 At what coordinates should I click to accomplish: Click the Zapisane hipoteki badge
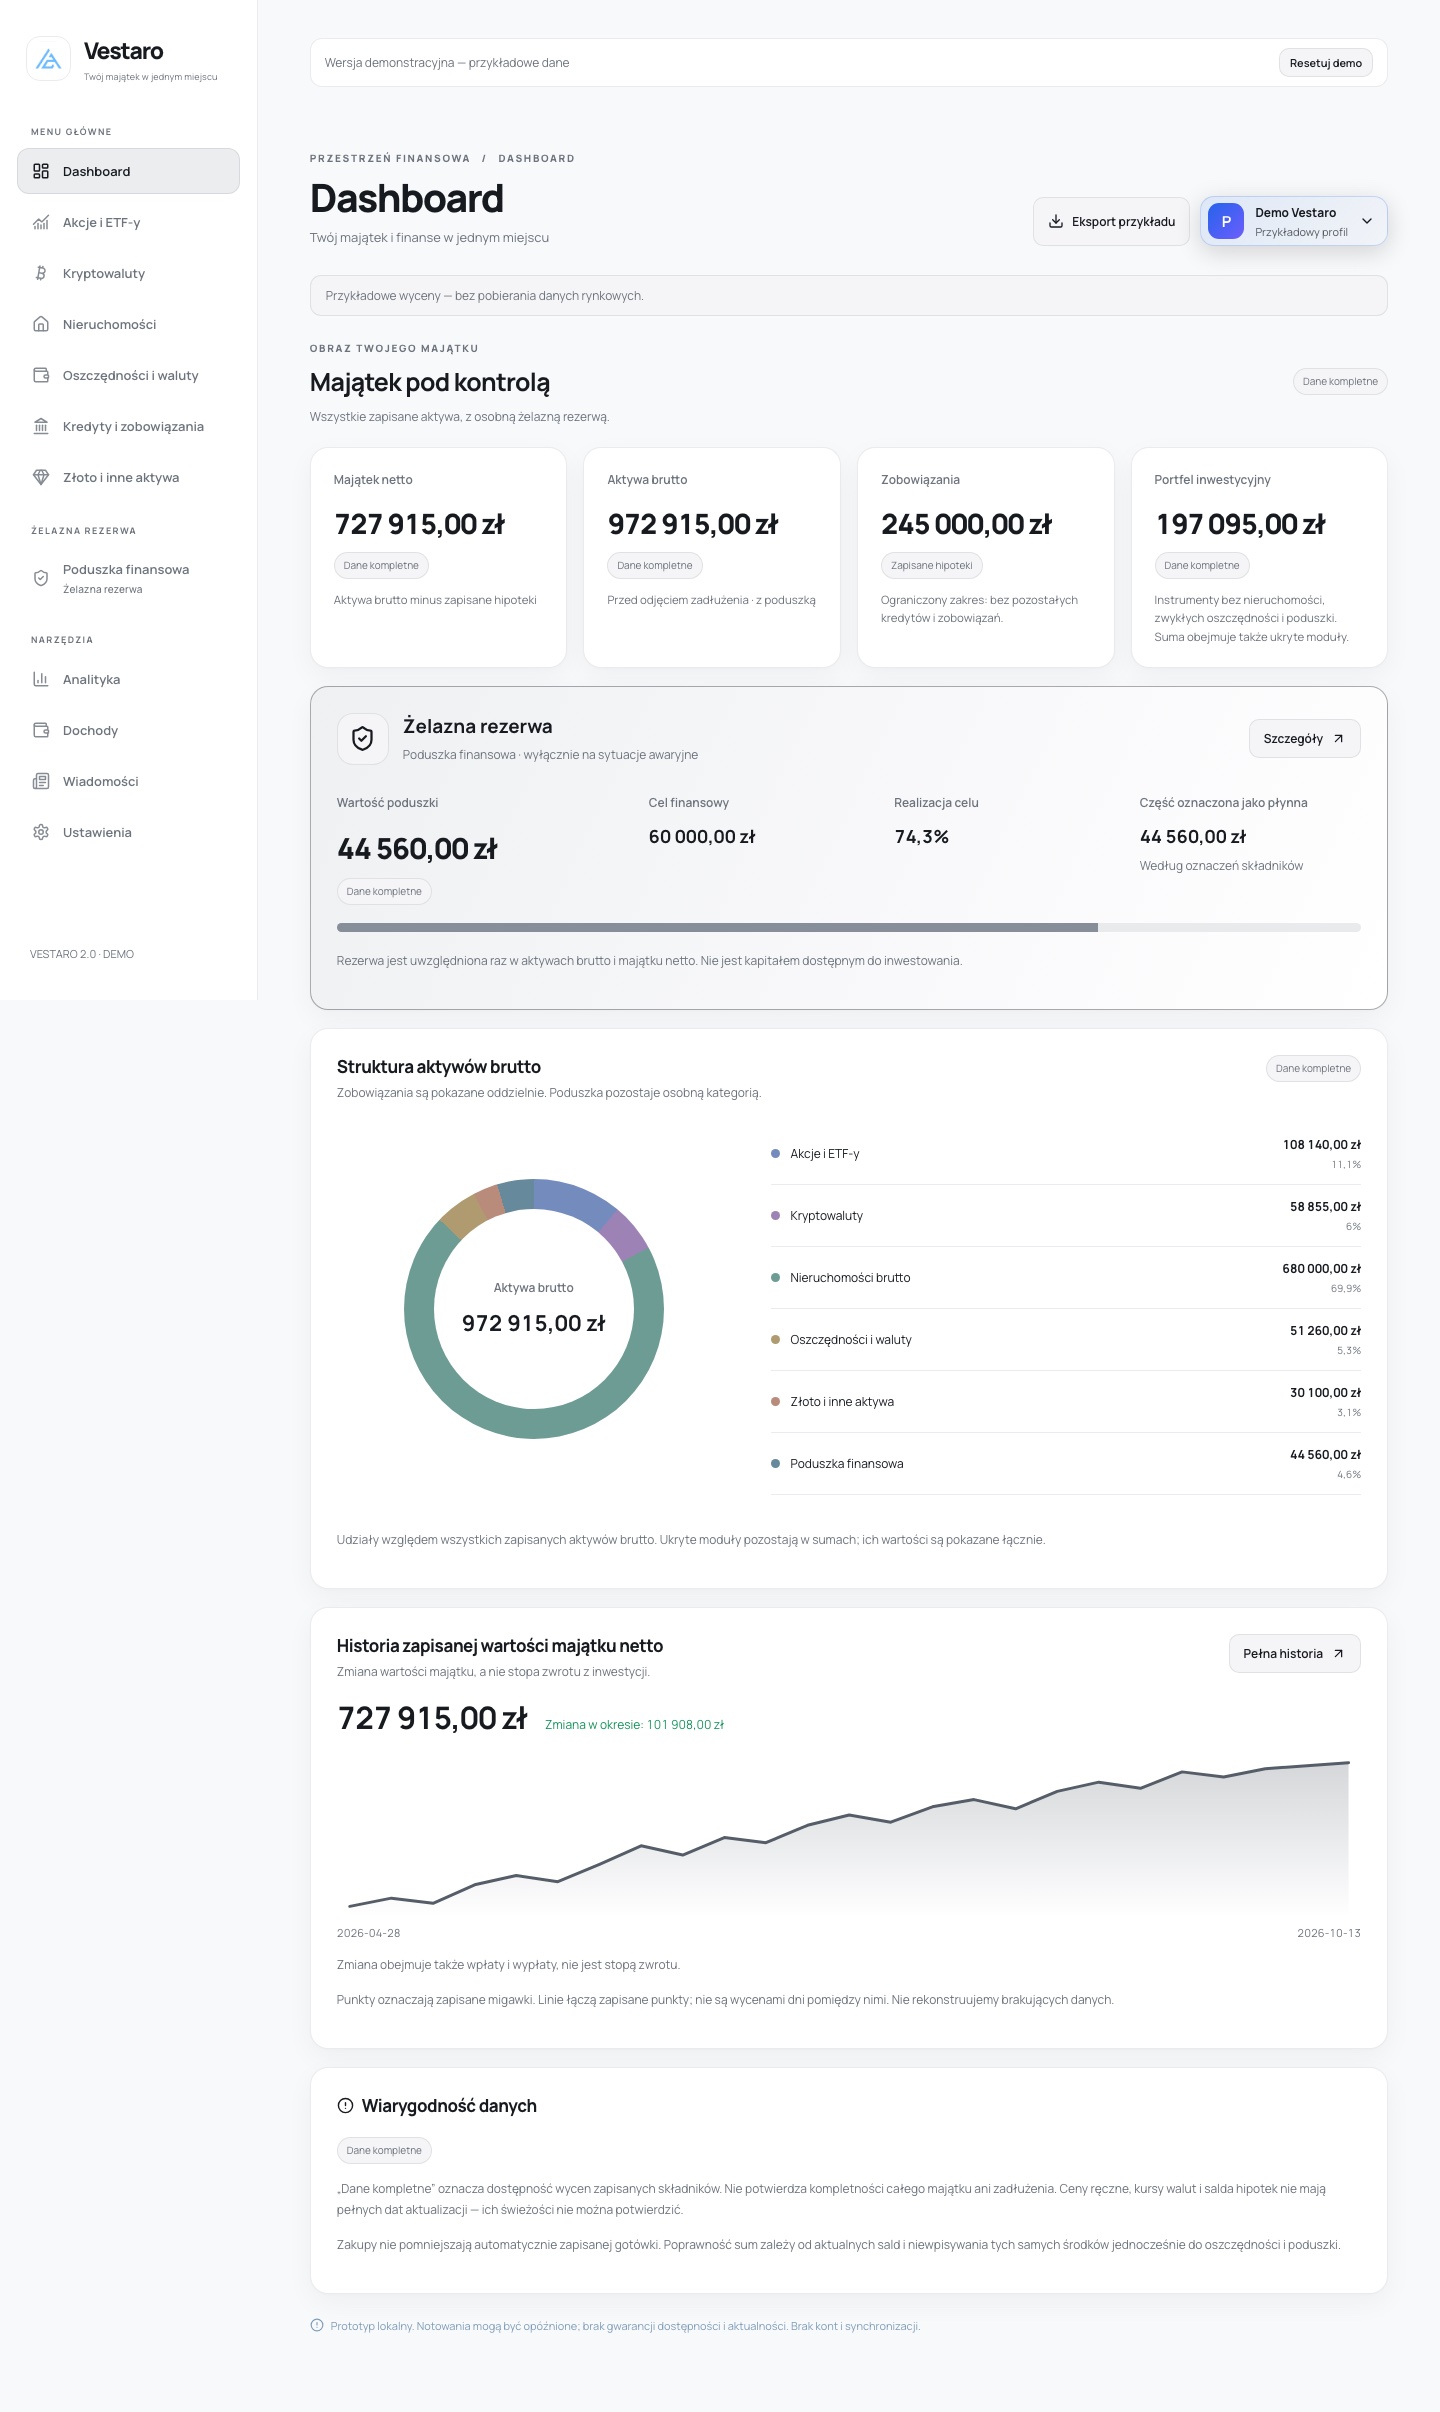click(932, 565)
